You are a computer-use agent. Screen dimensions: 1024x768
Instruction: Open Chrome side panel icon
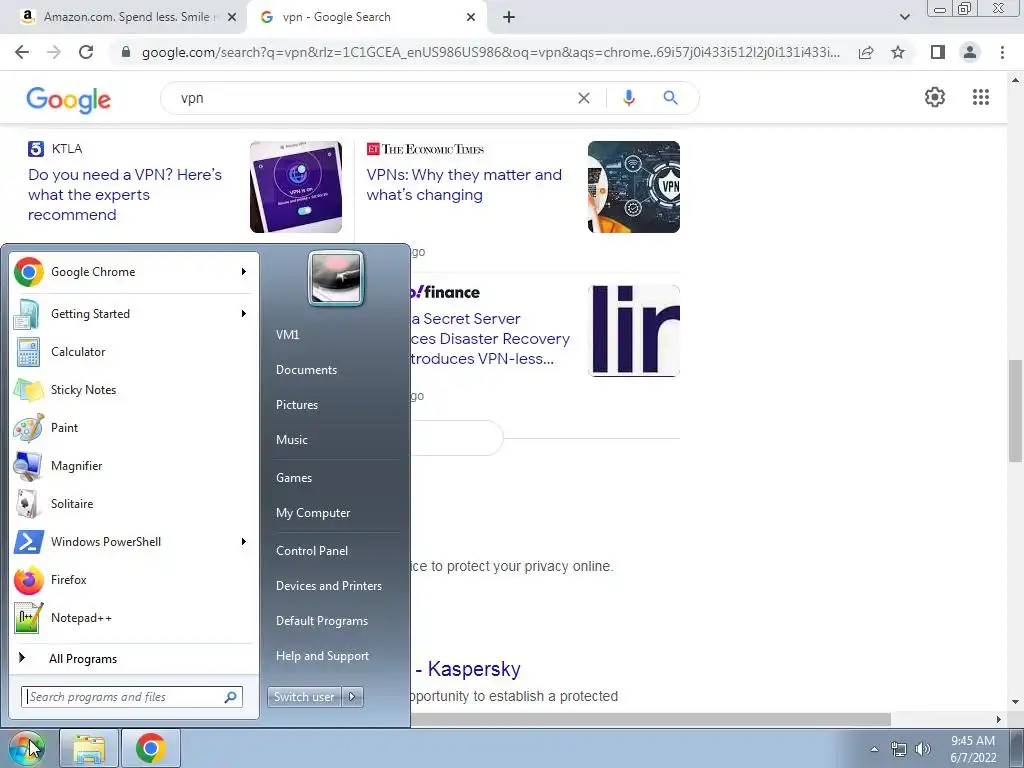[938, 52]
